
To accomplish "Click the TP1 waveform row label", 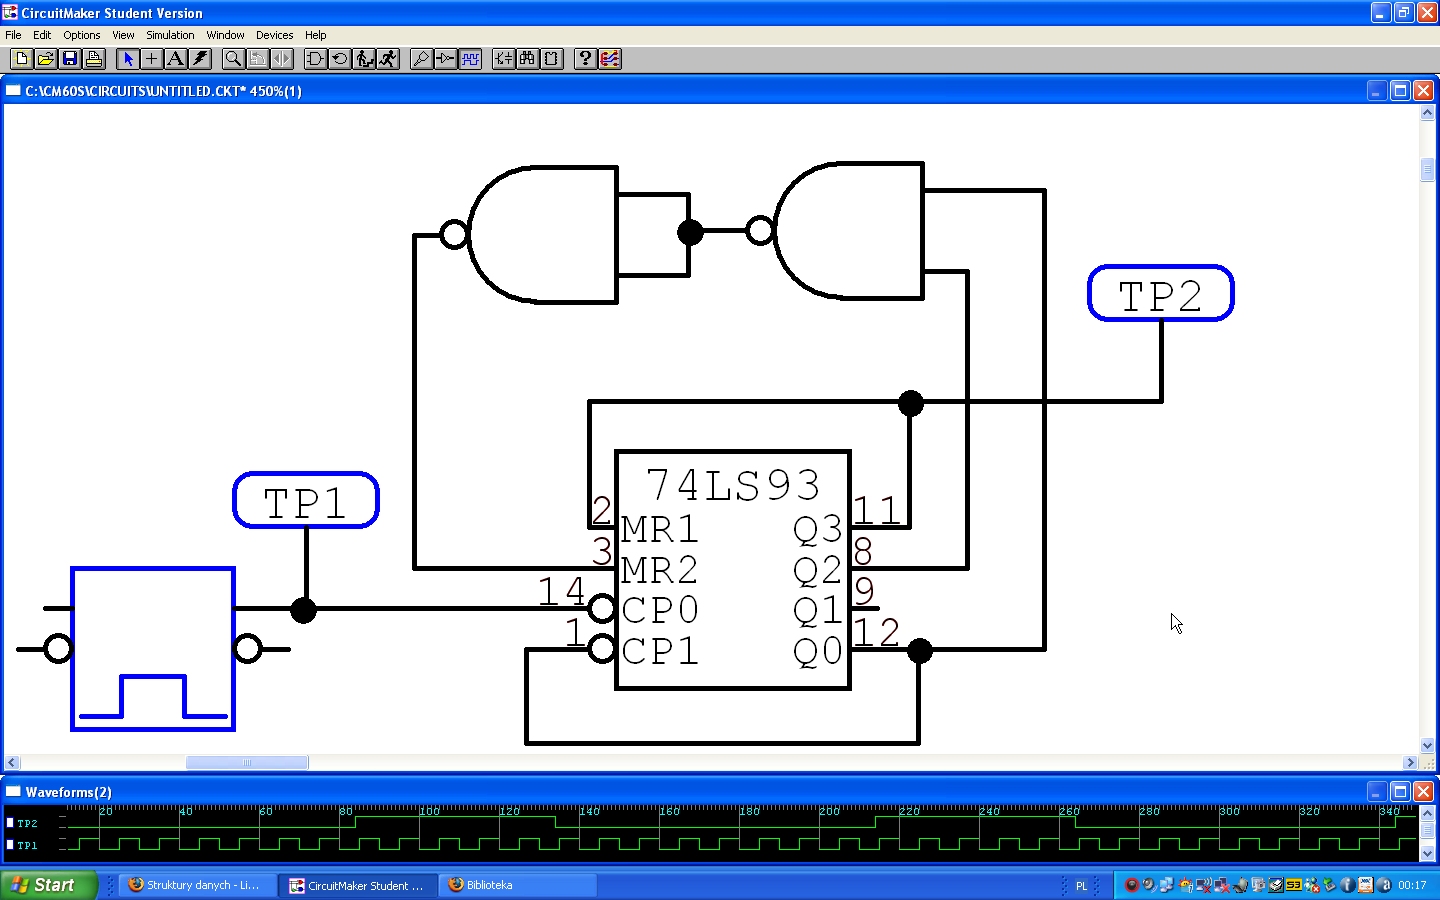I will coord(27,846).
